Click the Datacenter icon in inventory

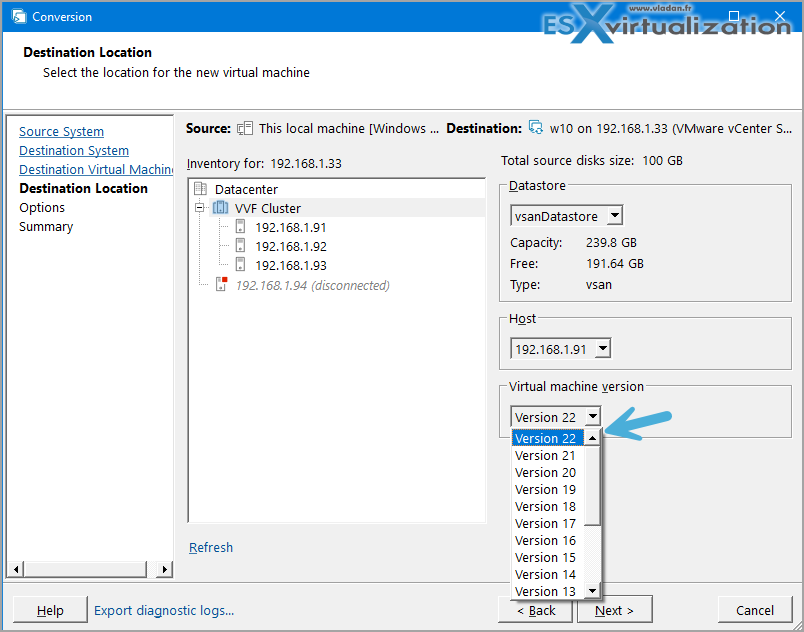point(200,189)
